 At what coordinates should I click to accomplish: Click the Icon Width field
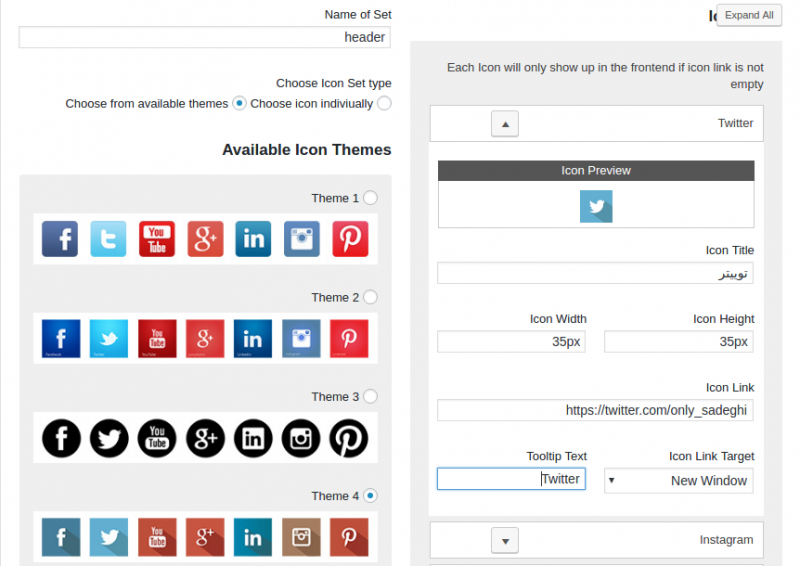click(x=511, y=341)
